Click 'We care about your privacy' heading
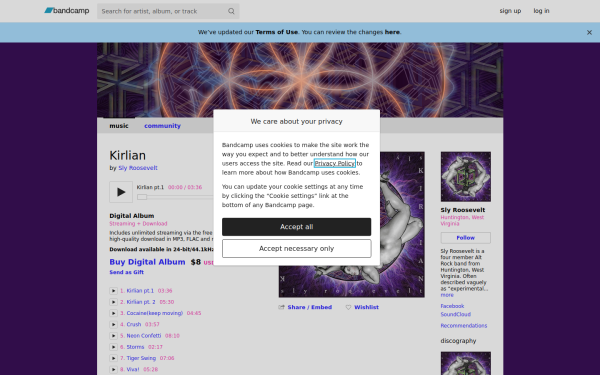The width and height of the screenshot is (600, 375). tap(297, 121)
